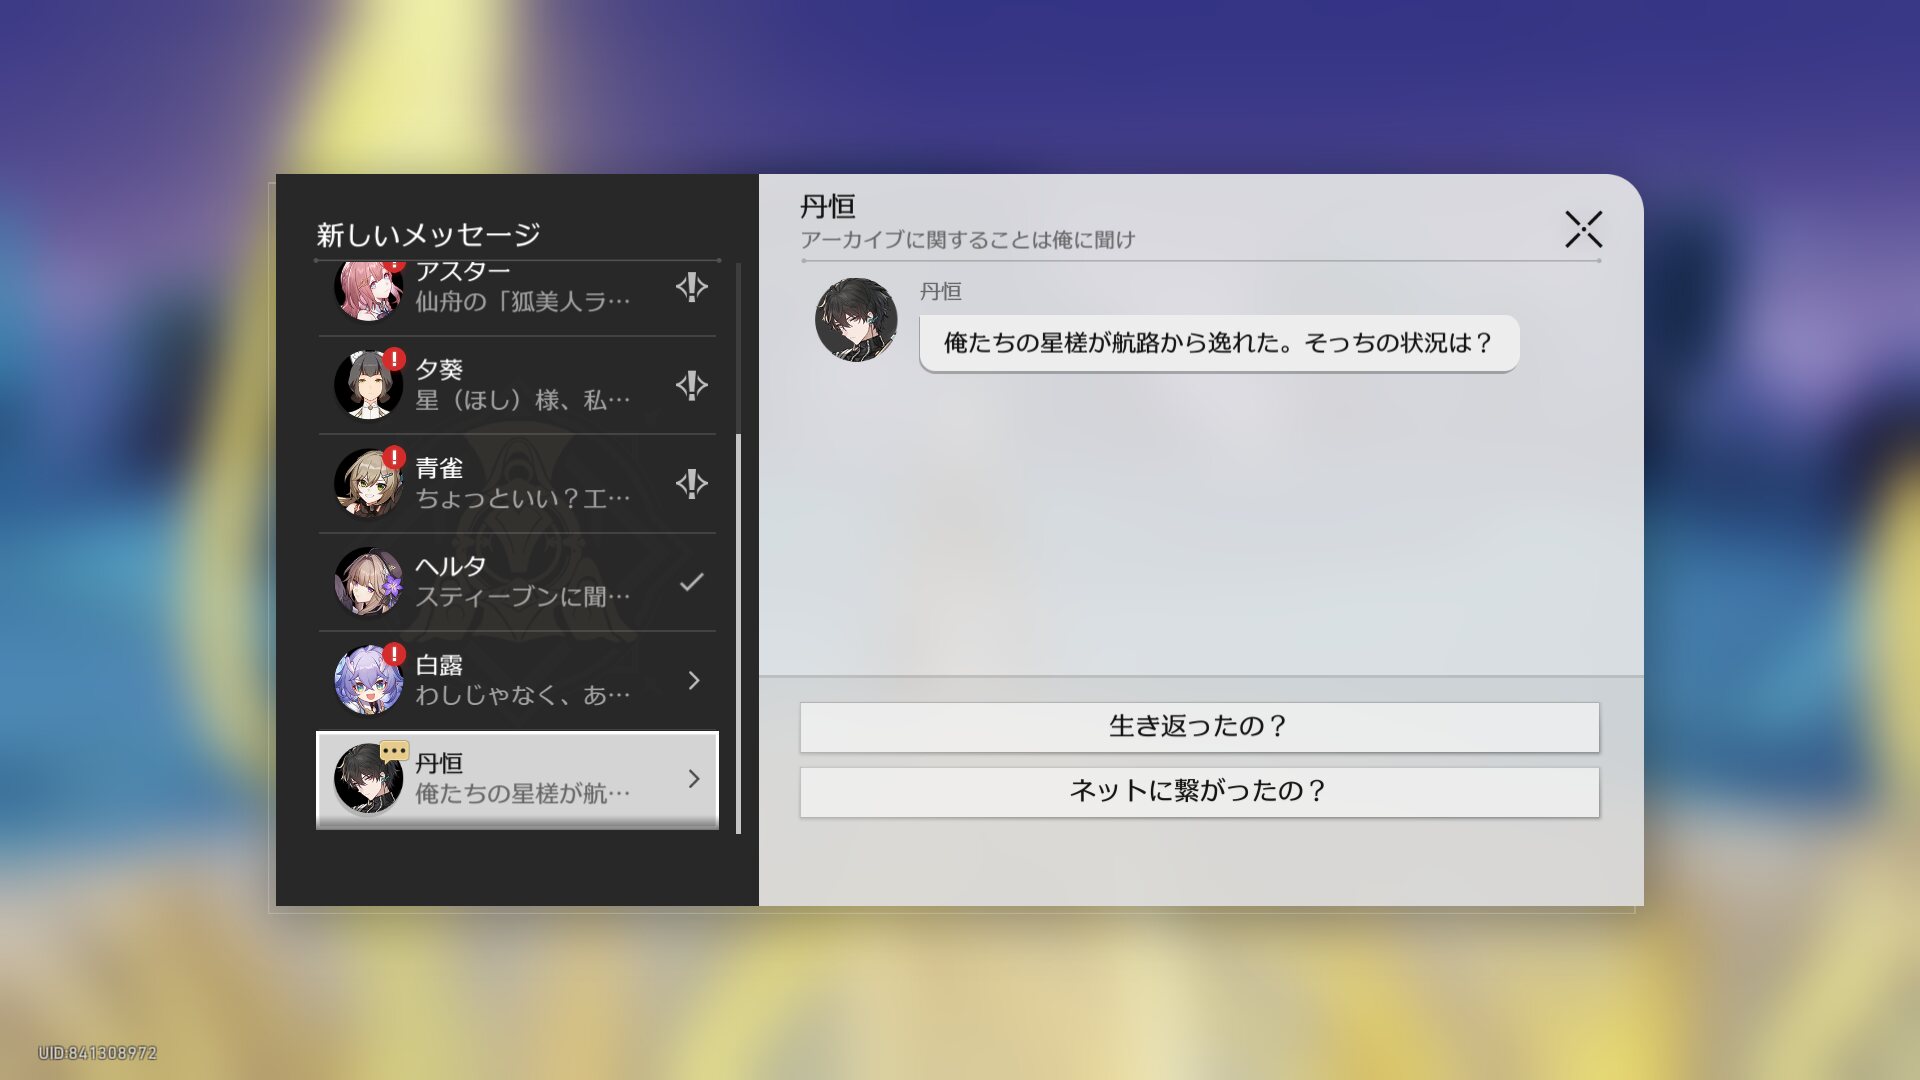The image size is (1920, 1080).
Task: Open the ヘルタ message thread
Action: 520,582
